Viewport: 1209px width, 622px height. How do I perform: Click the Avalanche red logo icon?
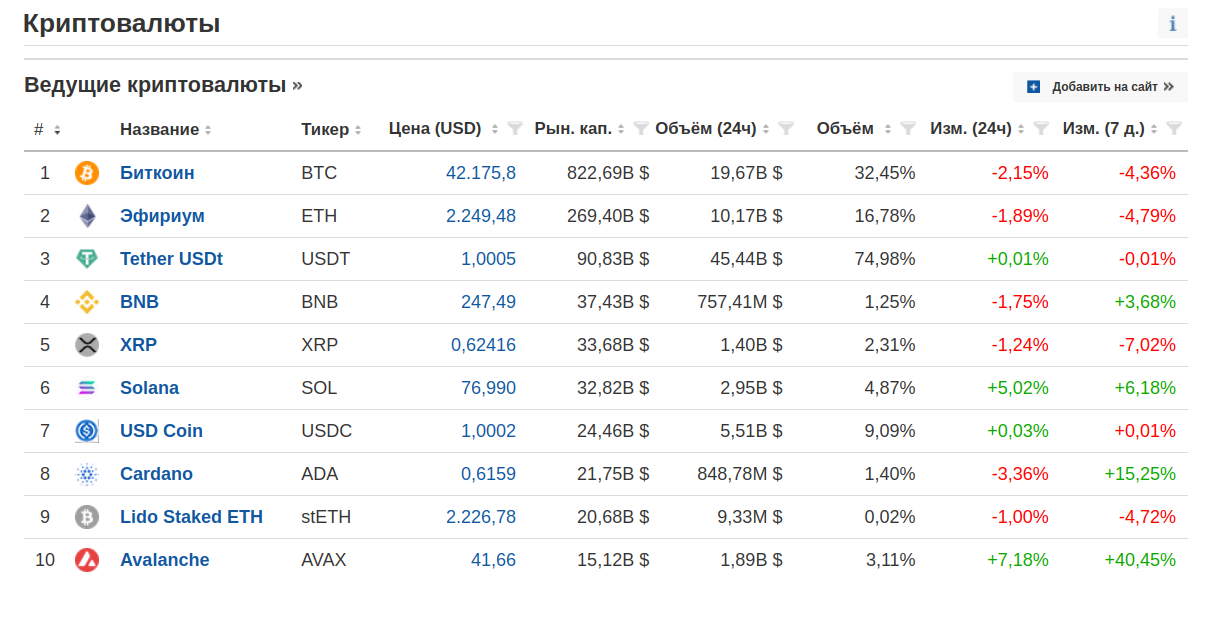click(x=87, y=560)
